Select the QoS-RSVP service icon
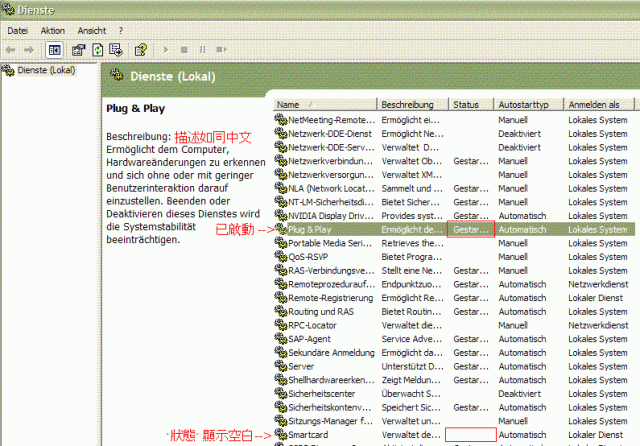This screenshot has height=446, width=640. 281,256
